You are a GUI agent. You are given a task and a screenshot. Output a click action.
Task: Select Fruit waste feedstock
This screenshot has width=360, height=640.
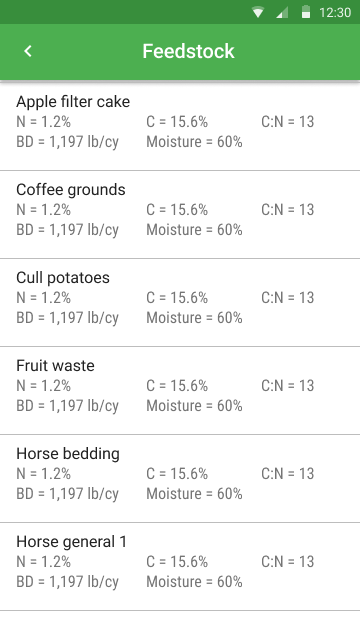pyautogui.click(x=180, y=391)
